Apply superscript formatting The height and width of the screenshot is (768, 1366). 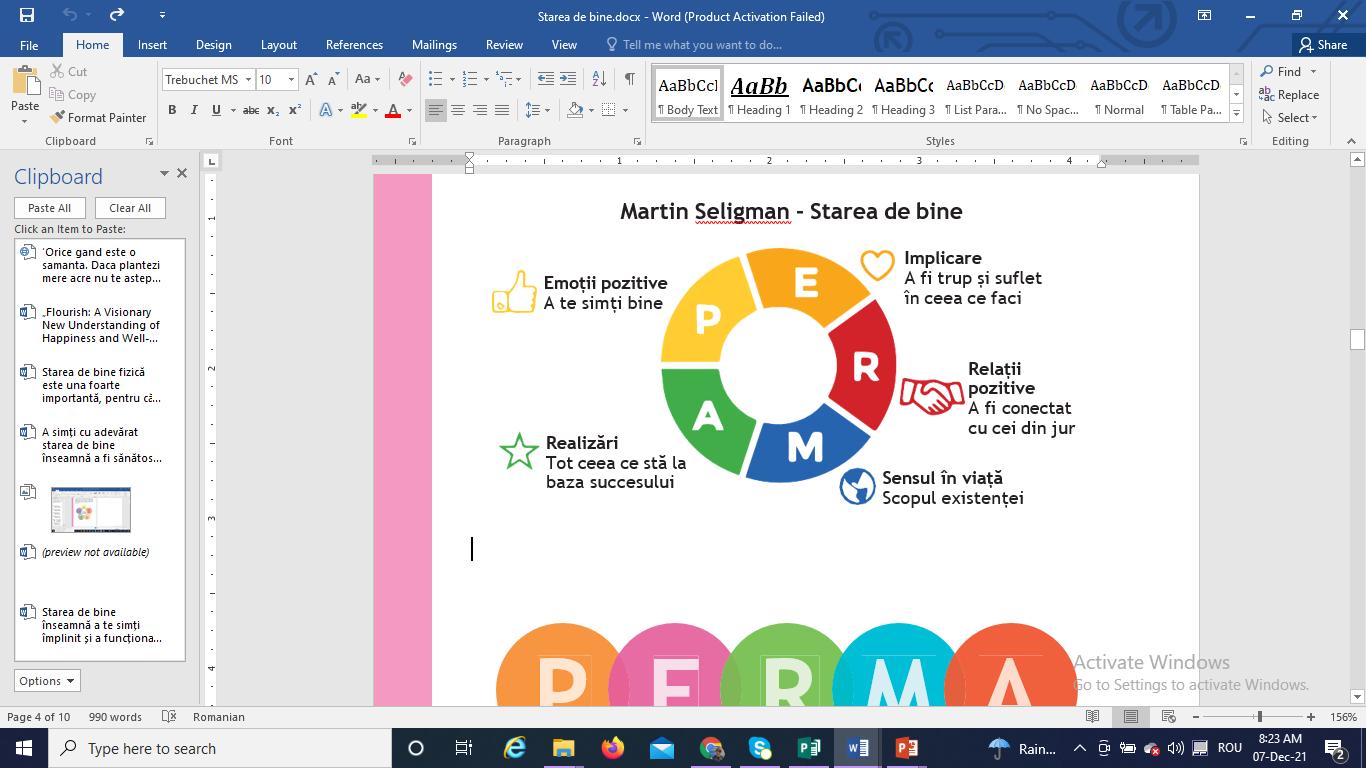pos(295,110)
